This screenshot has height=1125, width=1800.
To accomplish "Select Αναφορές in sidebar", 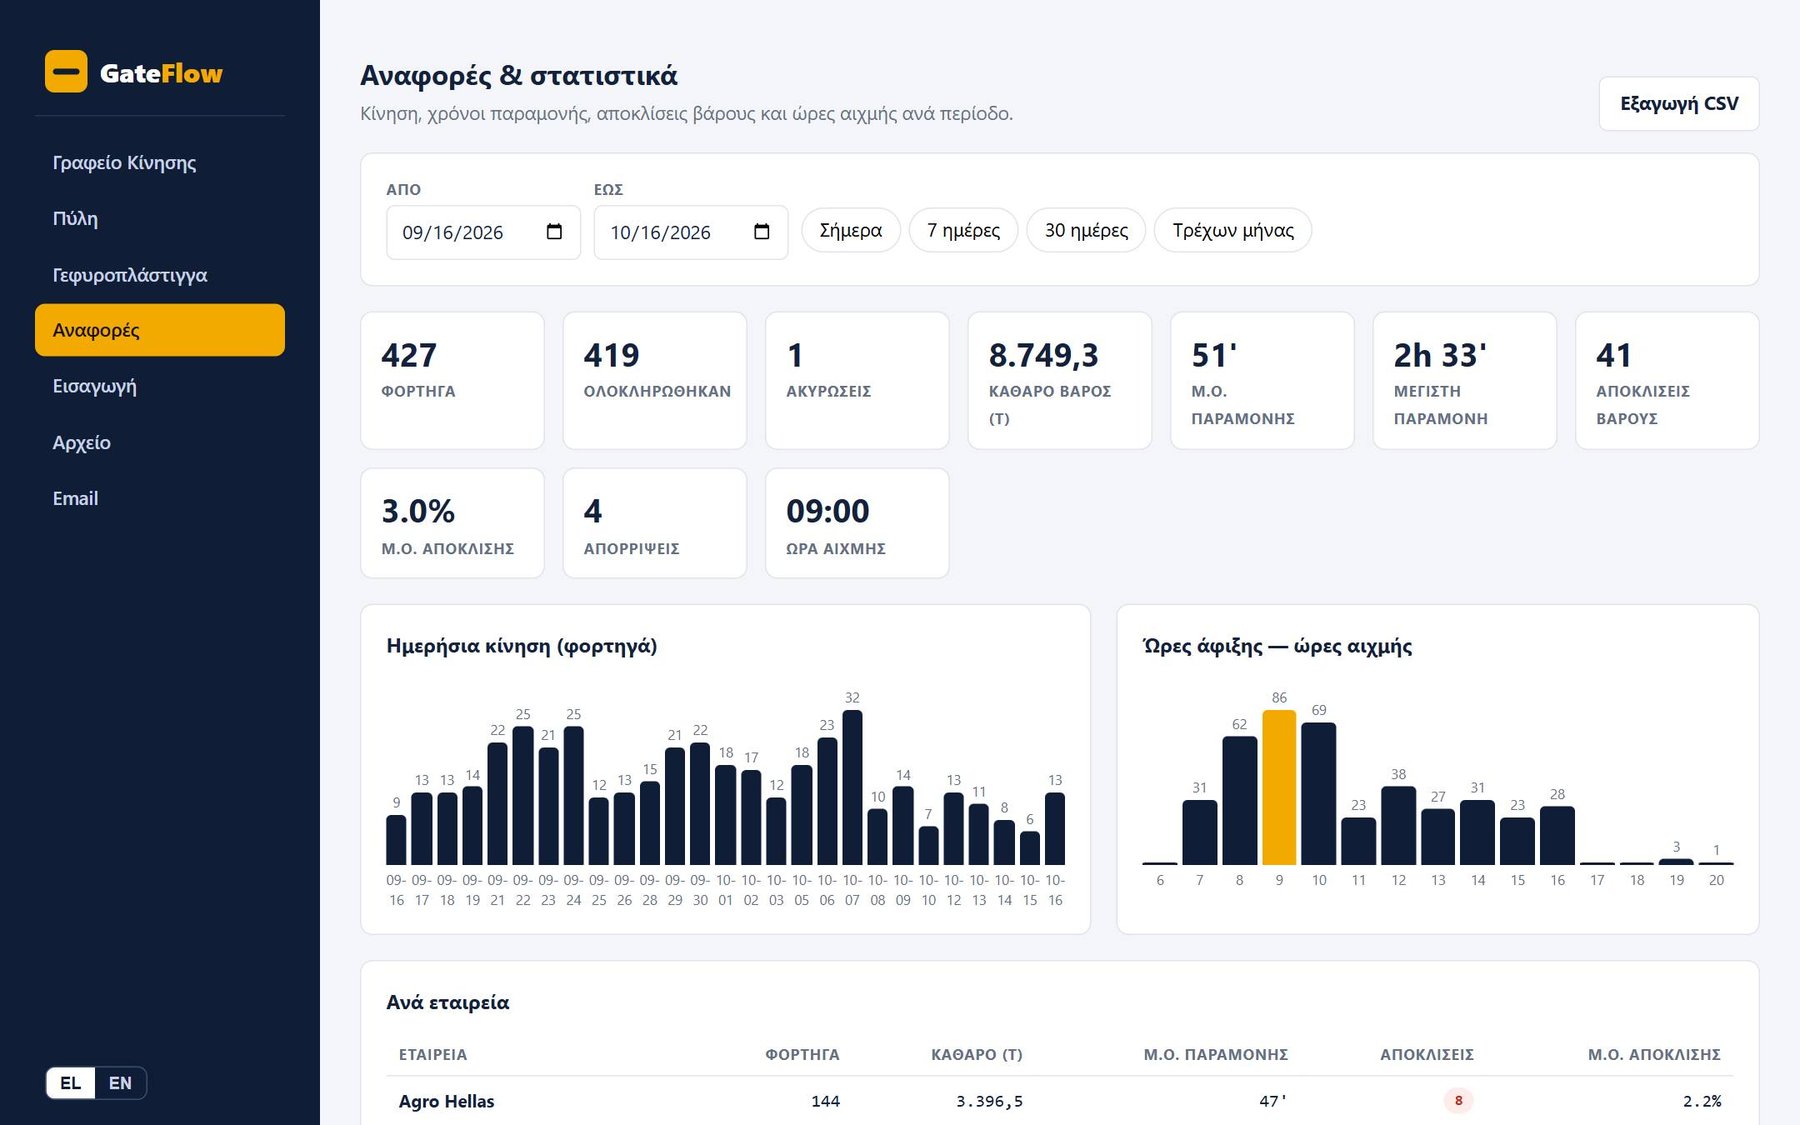I will pos(160,330).
